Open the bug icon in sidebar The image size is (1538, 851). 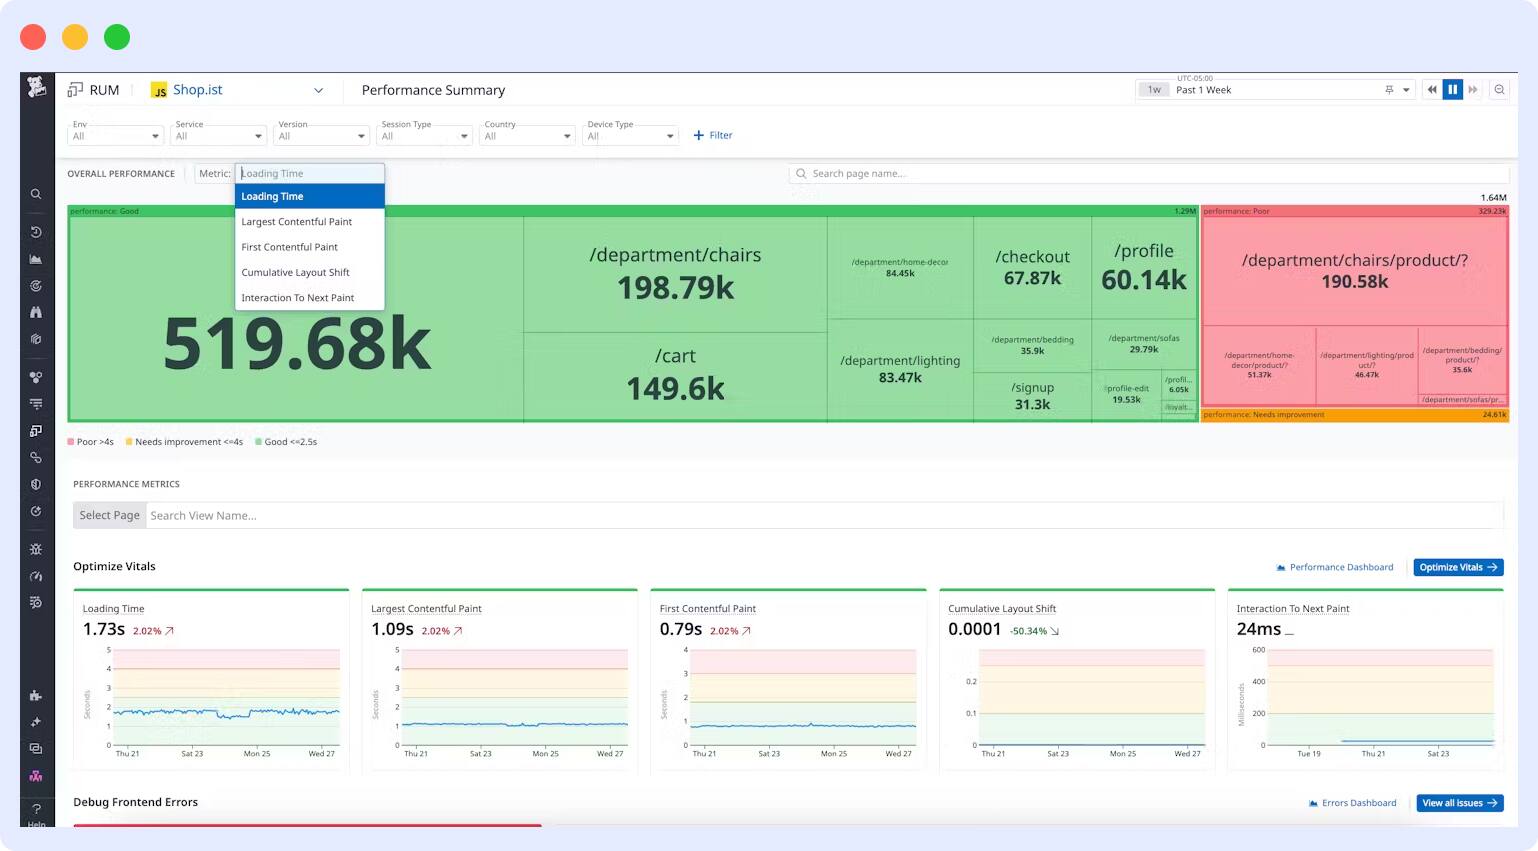[36, 549]
